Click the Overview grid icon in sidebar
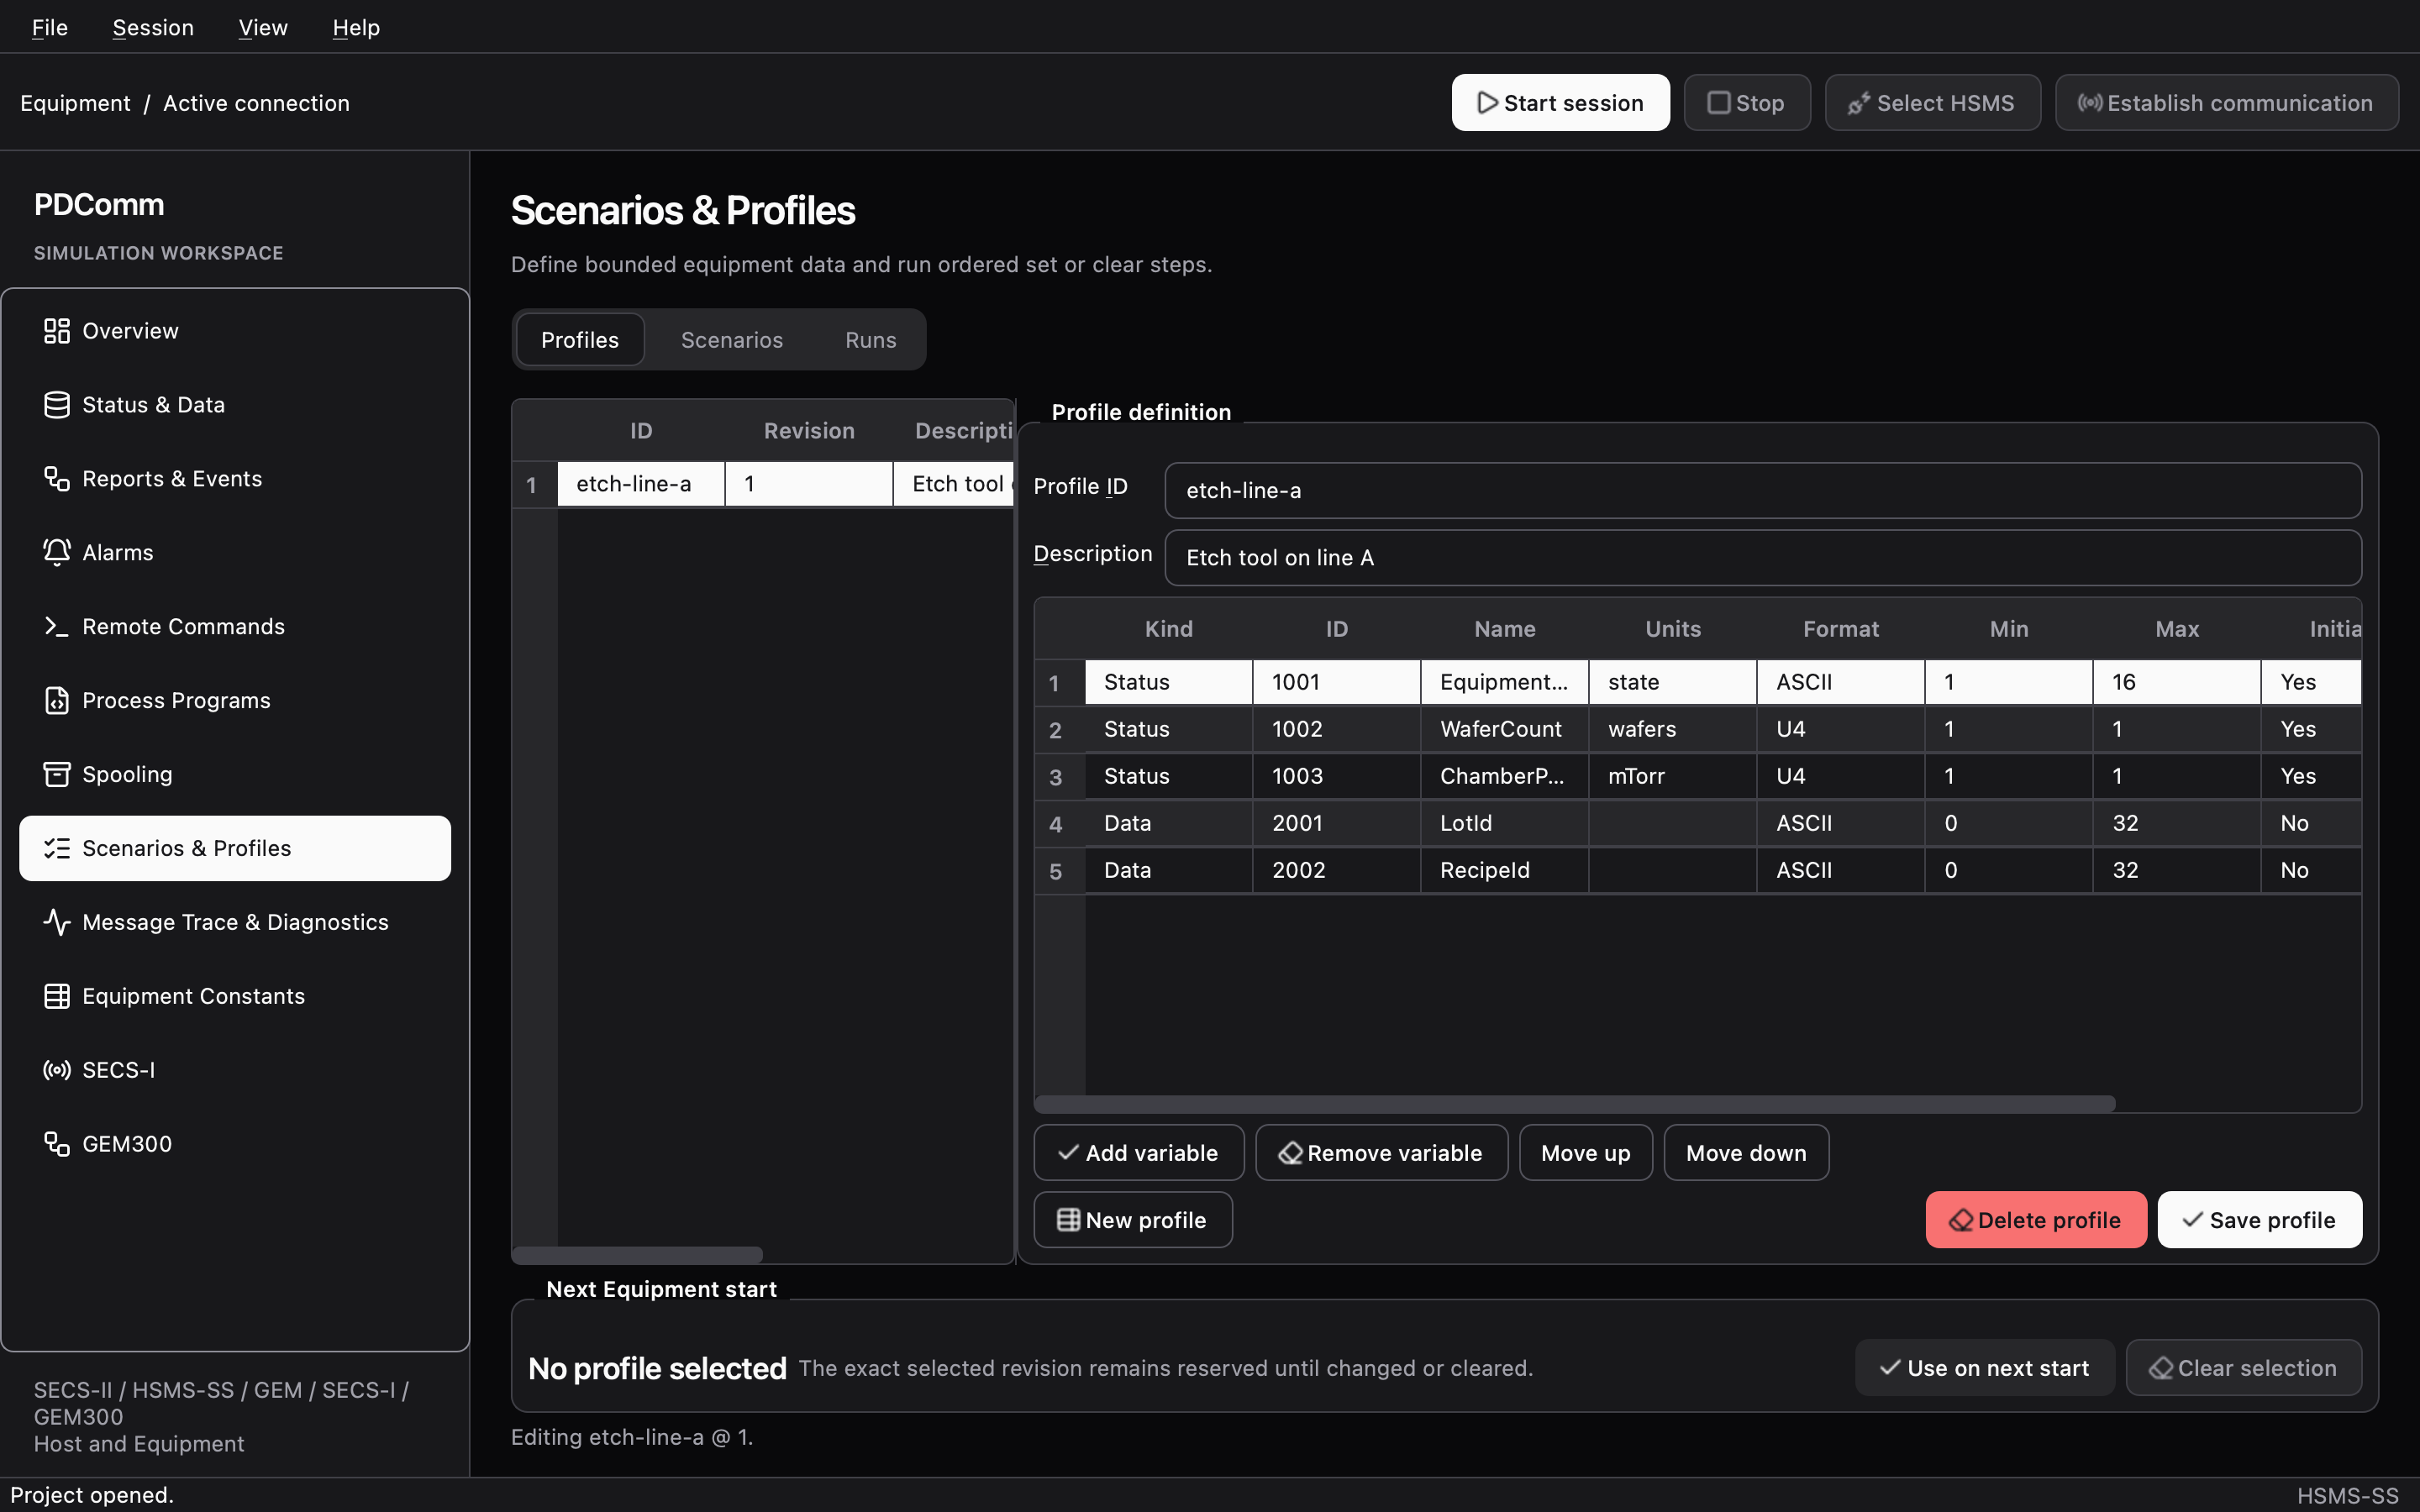Screen dimensions: 2420x1512 pyautogui.click(x=56, y=331)
